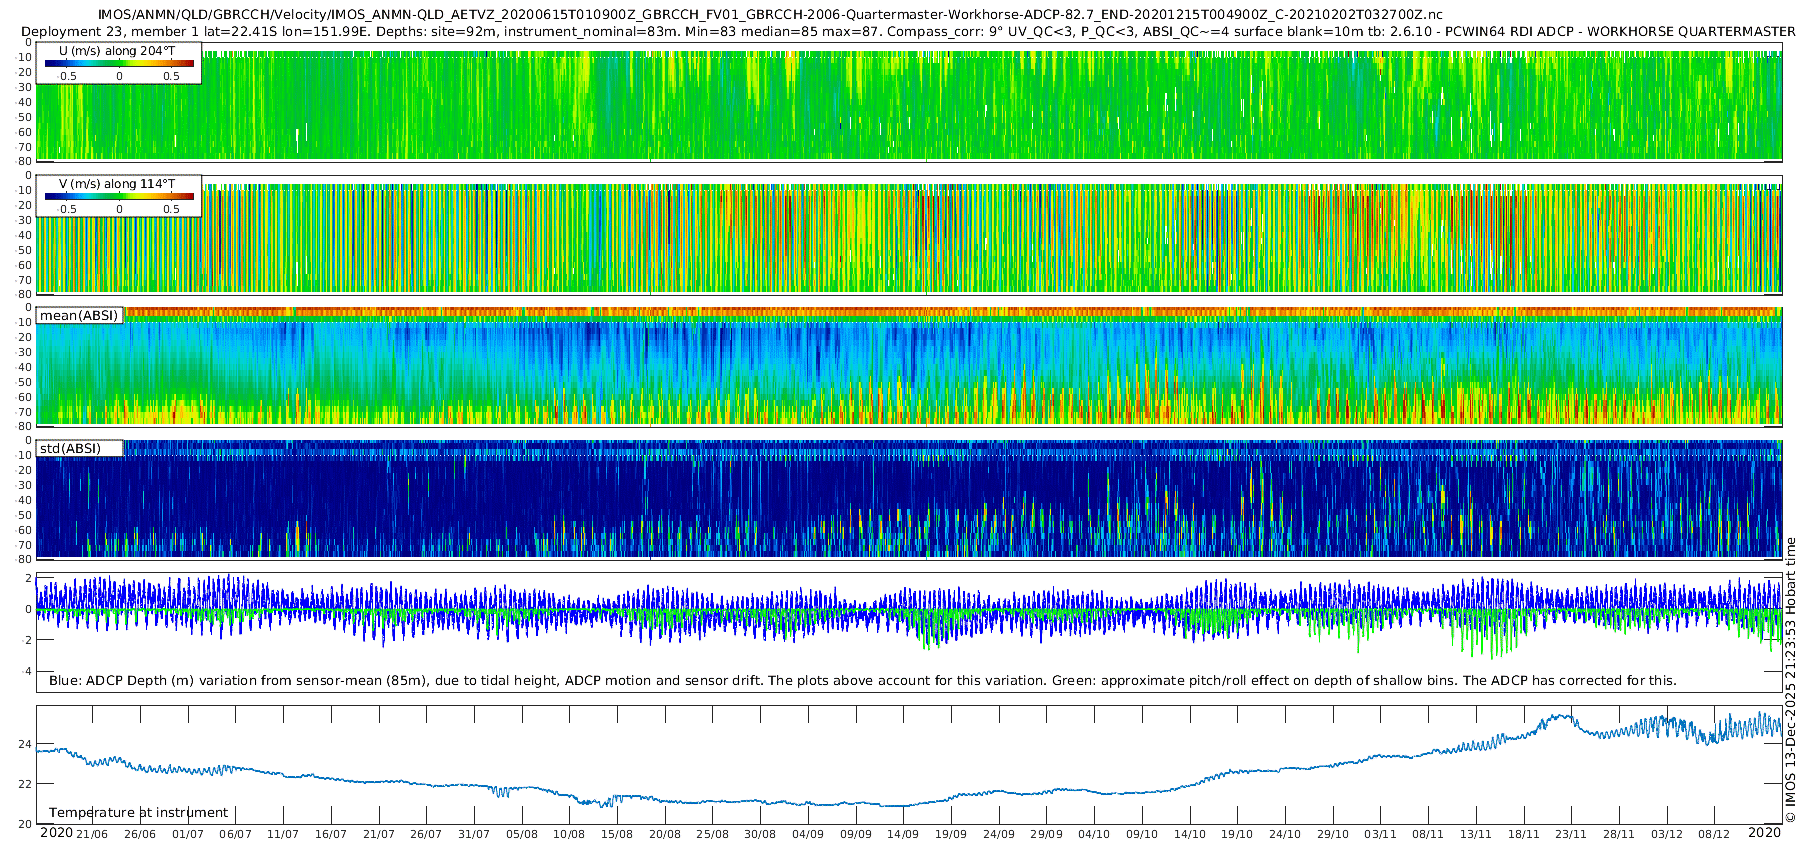Click the depth-variation axis -4 tick label
Viewport: 1800px width, 850px height.
click(x=25, y=671)
